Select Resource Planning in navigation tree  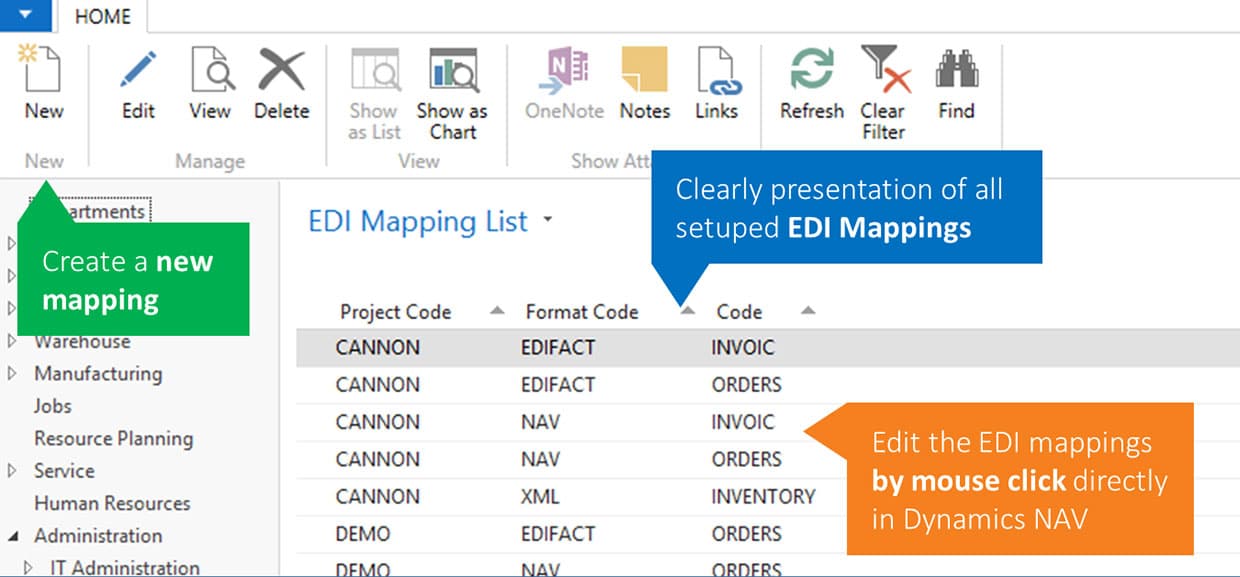coord(113,438)
